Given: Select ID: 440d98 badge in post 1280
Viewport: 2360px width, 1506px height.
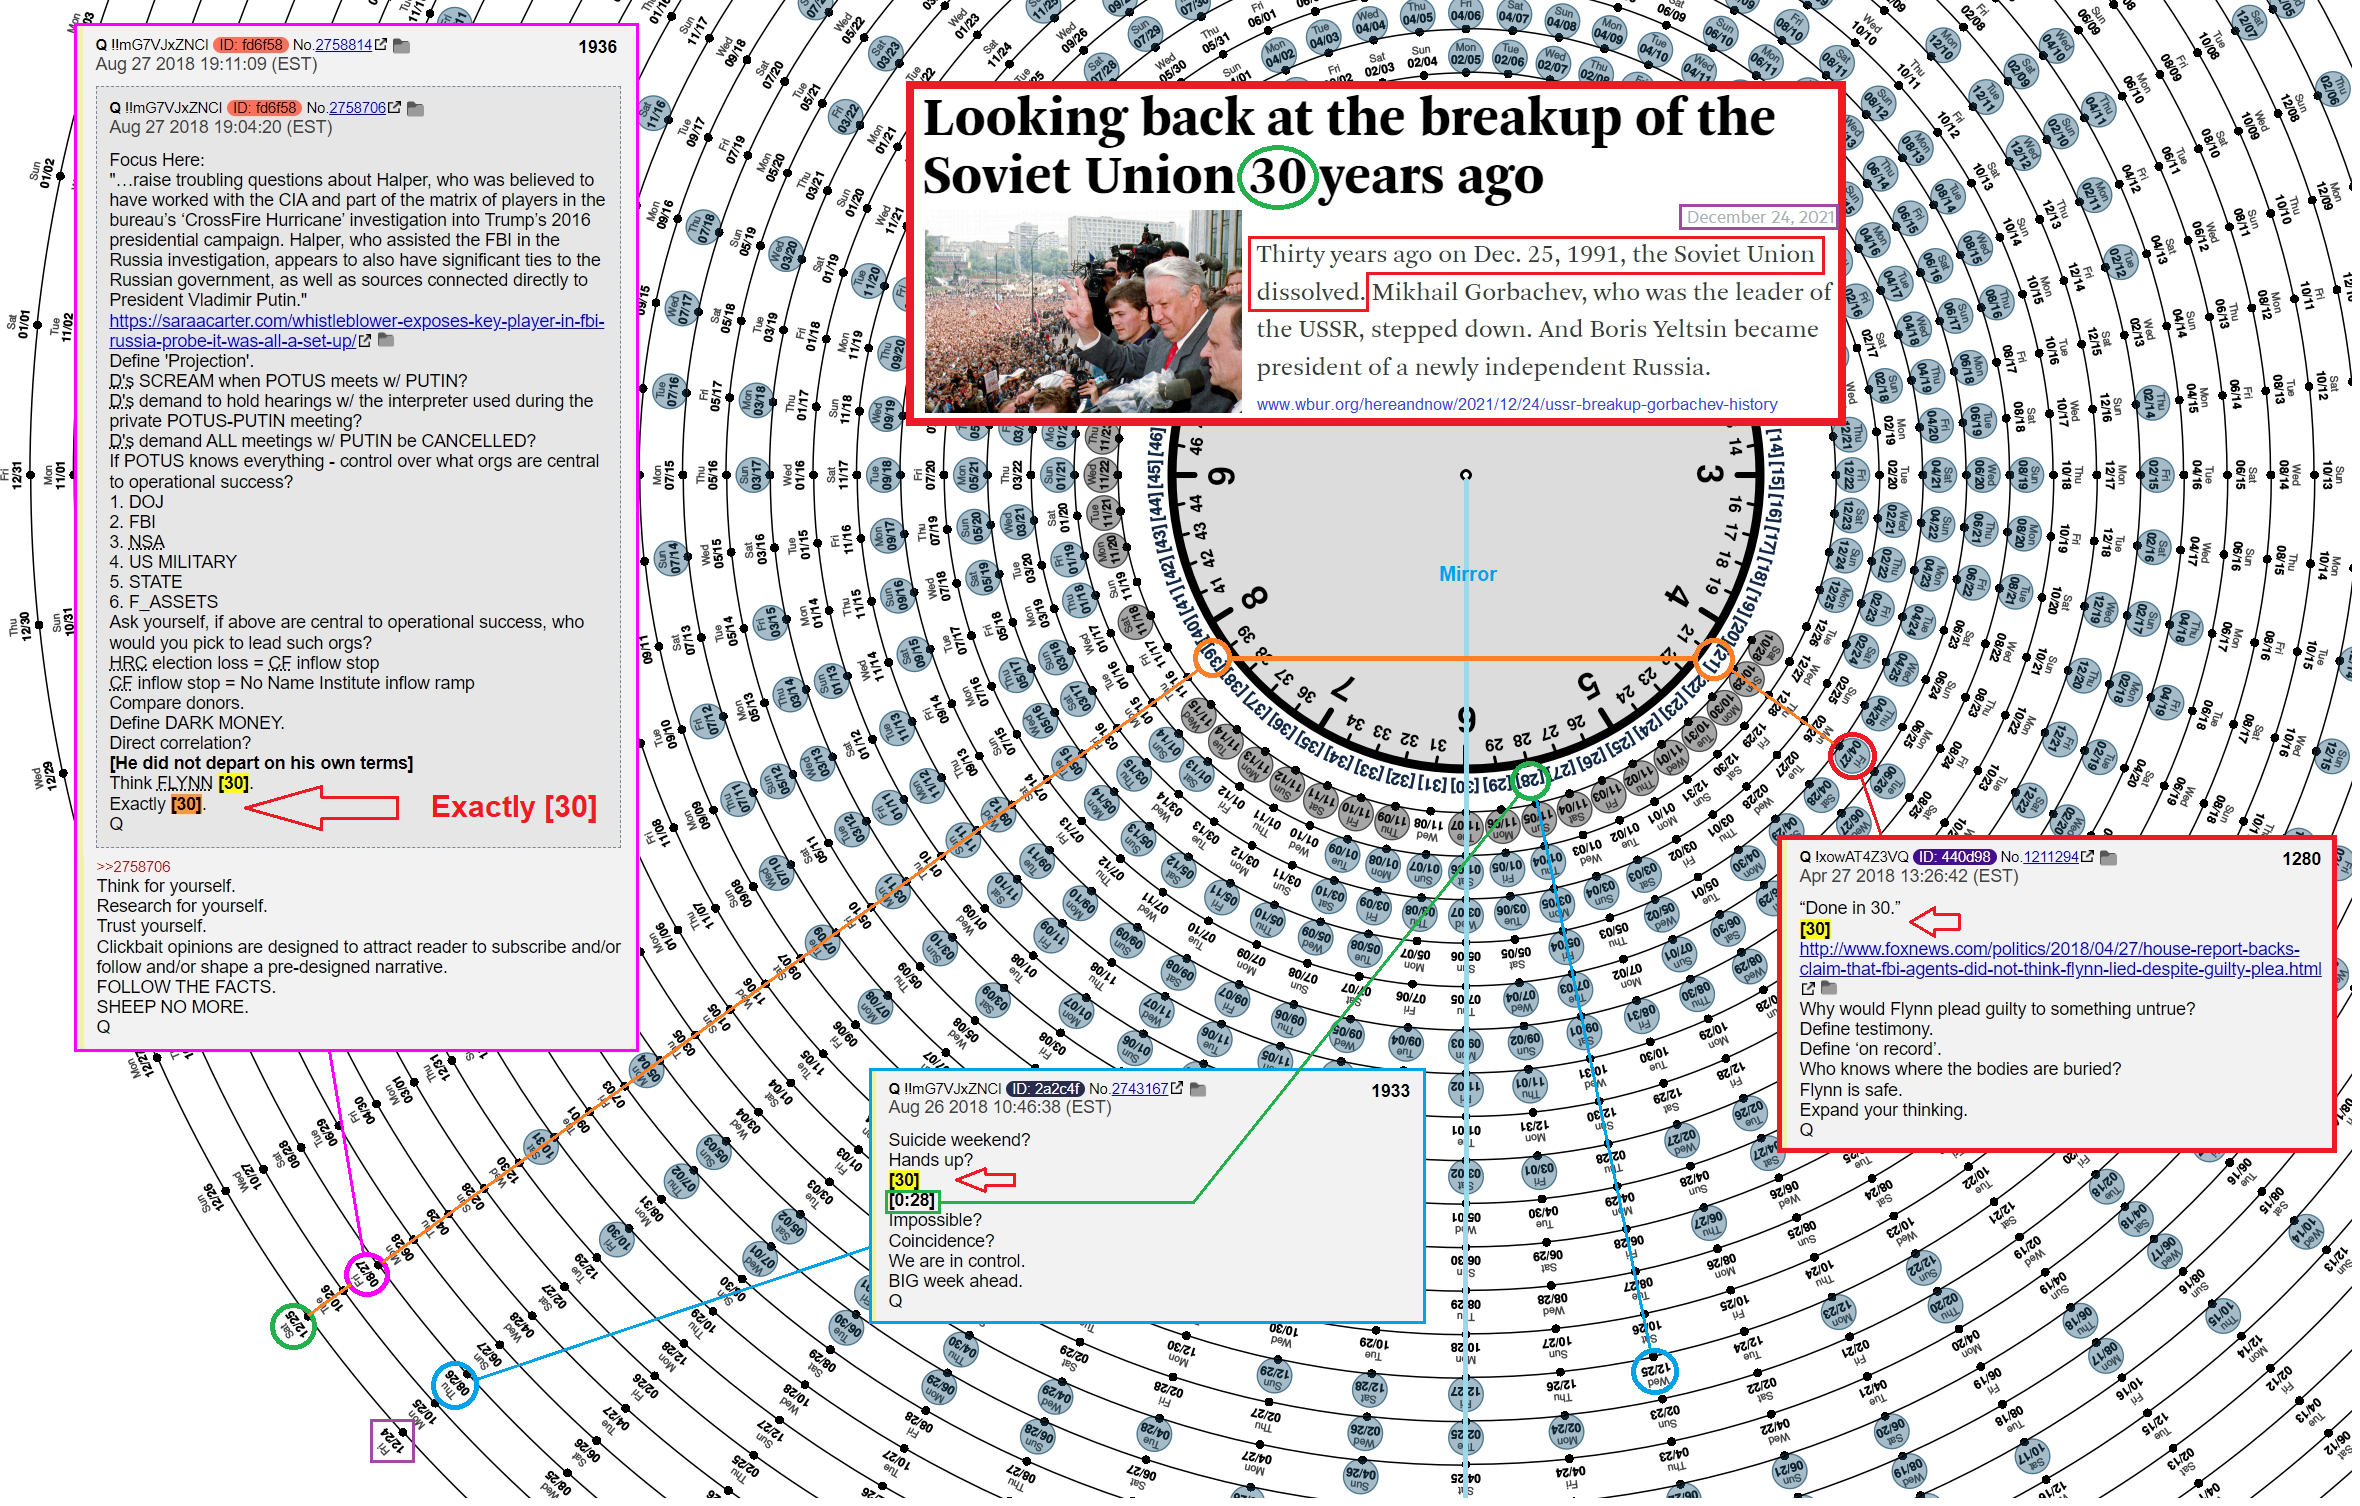Looking at the screenshot, I should tap(1954, 857).
